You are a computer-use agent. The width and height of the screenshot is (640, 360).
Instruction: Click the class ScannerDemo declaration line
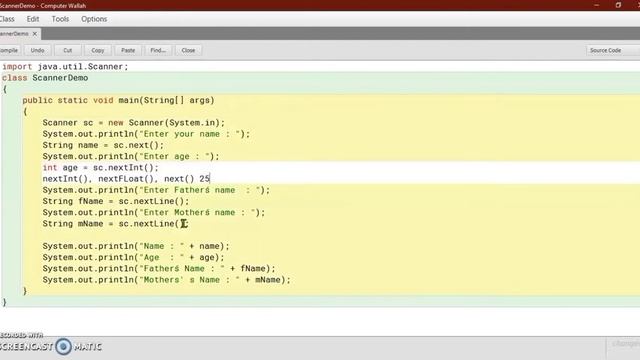pos(45,78)
